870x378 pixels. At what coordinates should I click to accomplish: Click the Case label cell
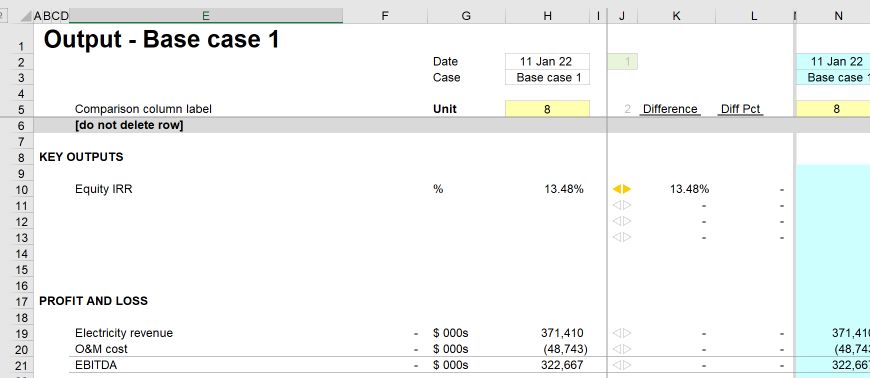click(447, 78)
